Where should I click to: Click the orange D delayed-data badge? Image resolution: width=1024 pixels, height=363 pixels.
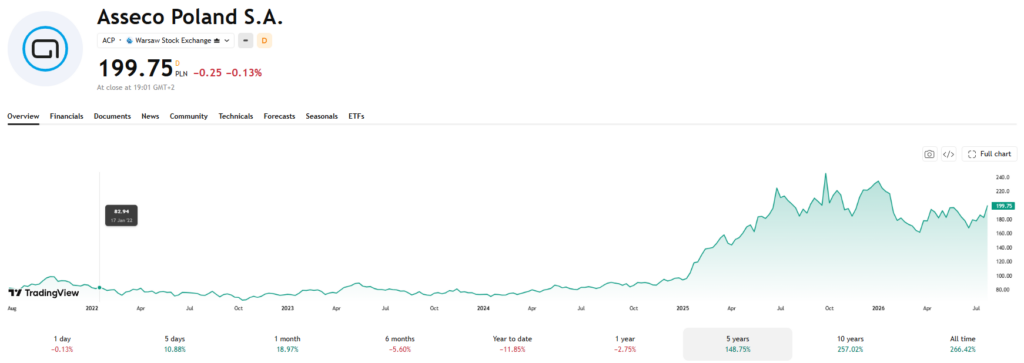click(264, 40)
